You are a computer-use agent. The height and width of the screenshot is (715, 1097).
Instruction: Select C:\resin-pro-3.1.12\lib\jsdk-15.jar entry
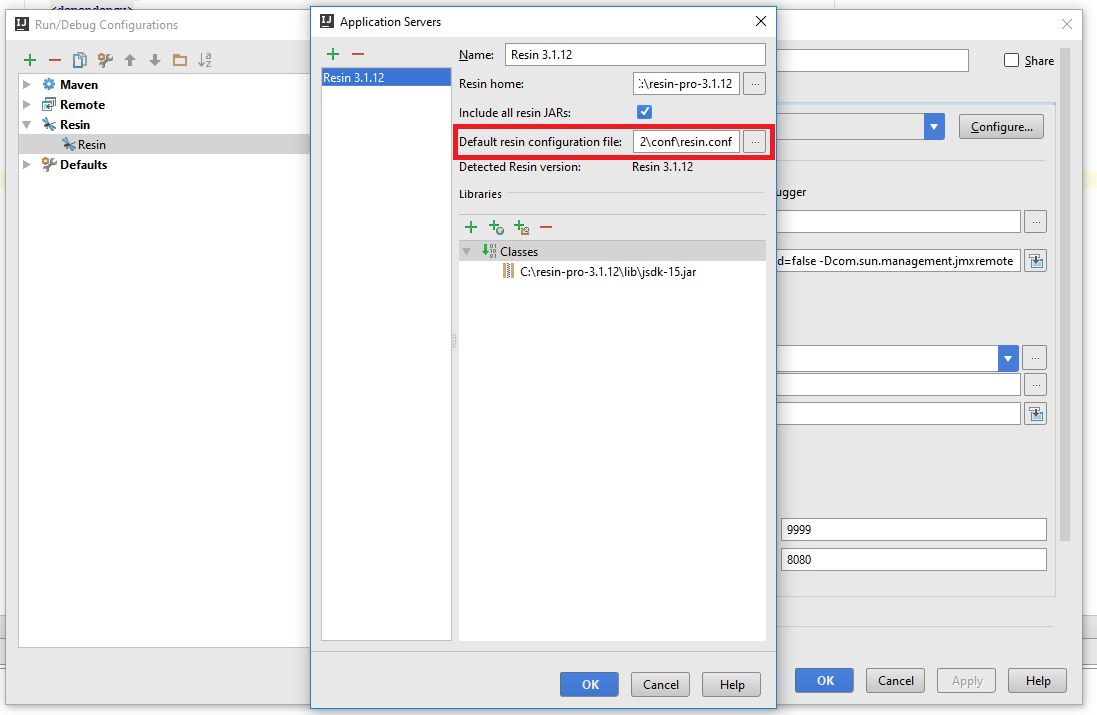(x=608, y=271)
